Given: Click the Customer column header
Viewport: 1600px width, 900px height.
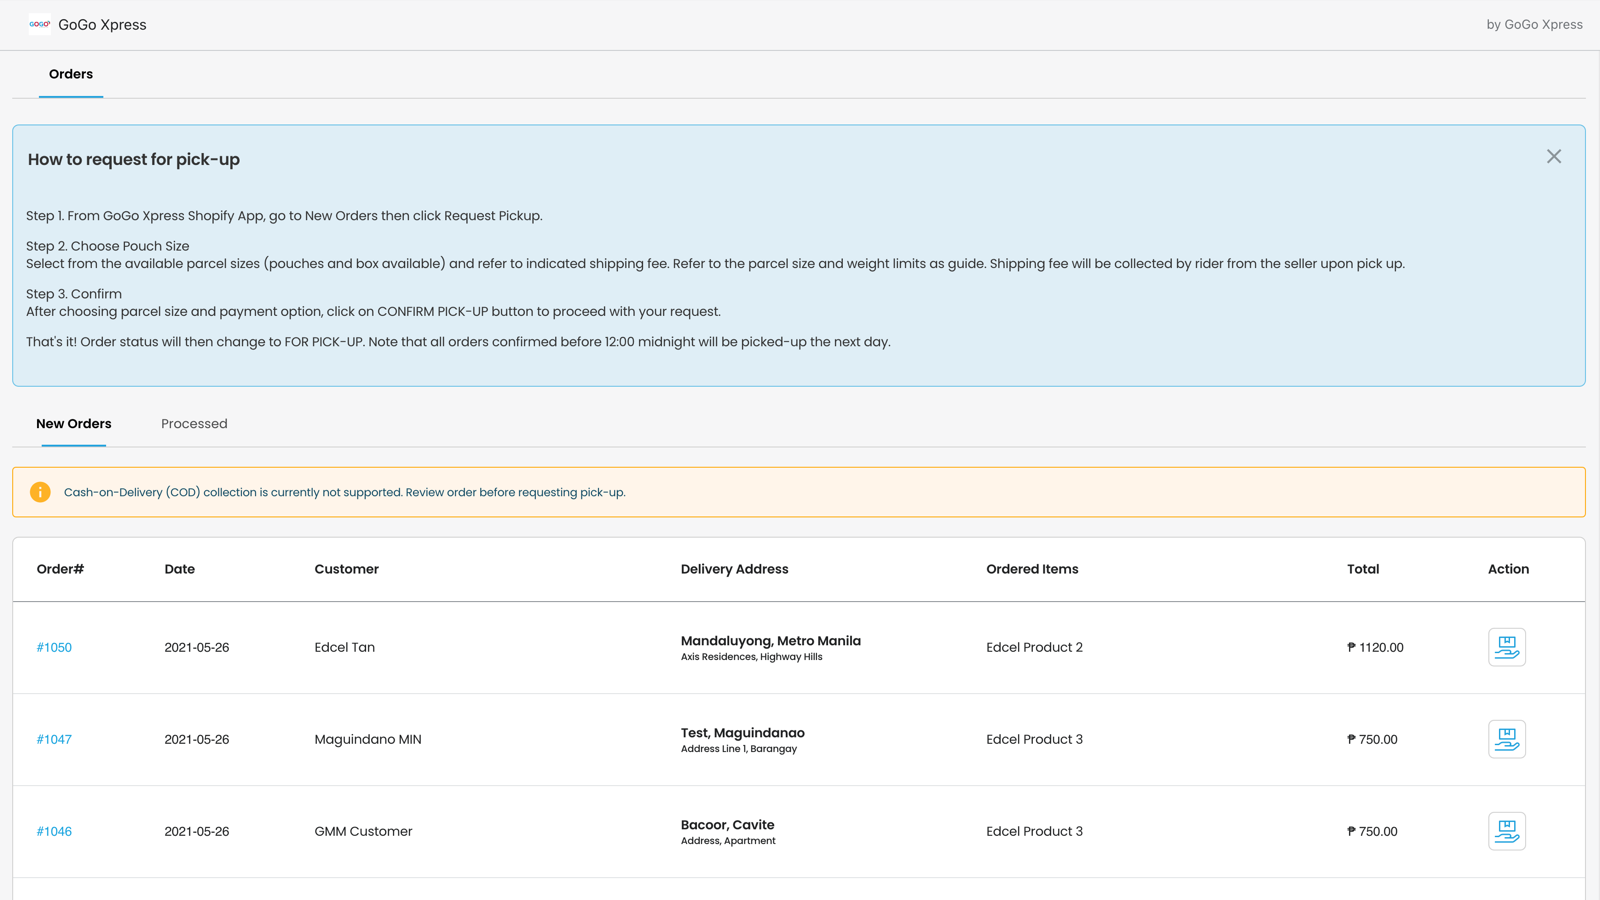Looking at the screenshot, I should pos(346,569).
